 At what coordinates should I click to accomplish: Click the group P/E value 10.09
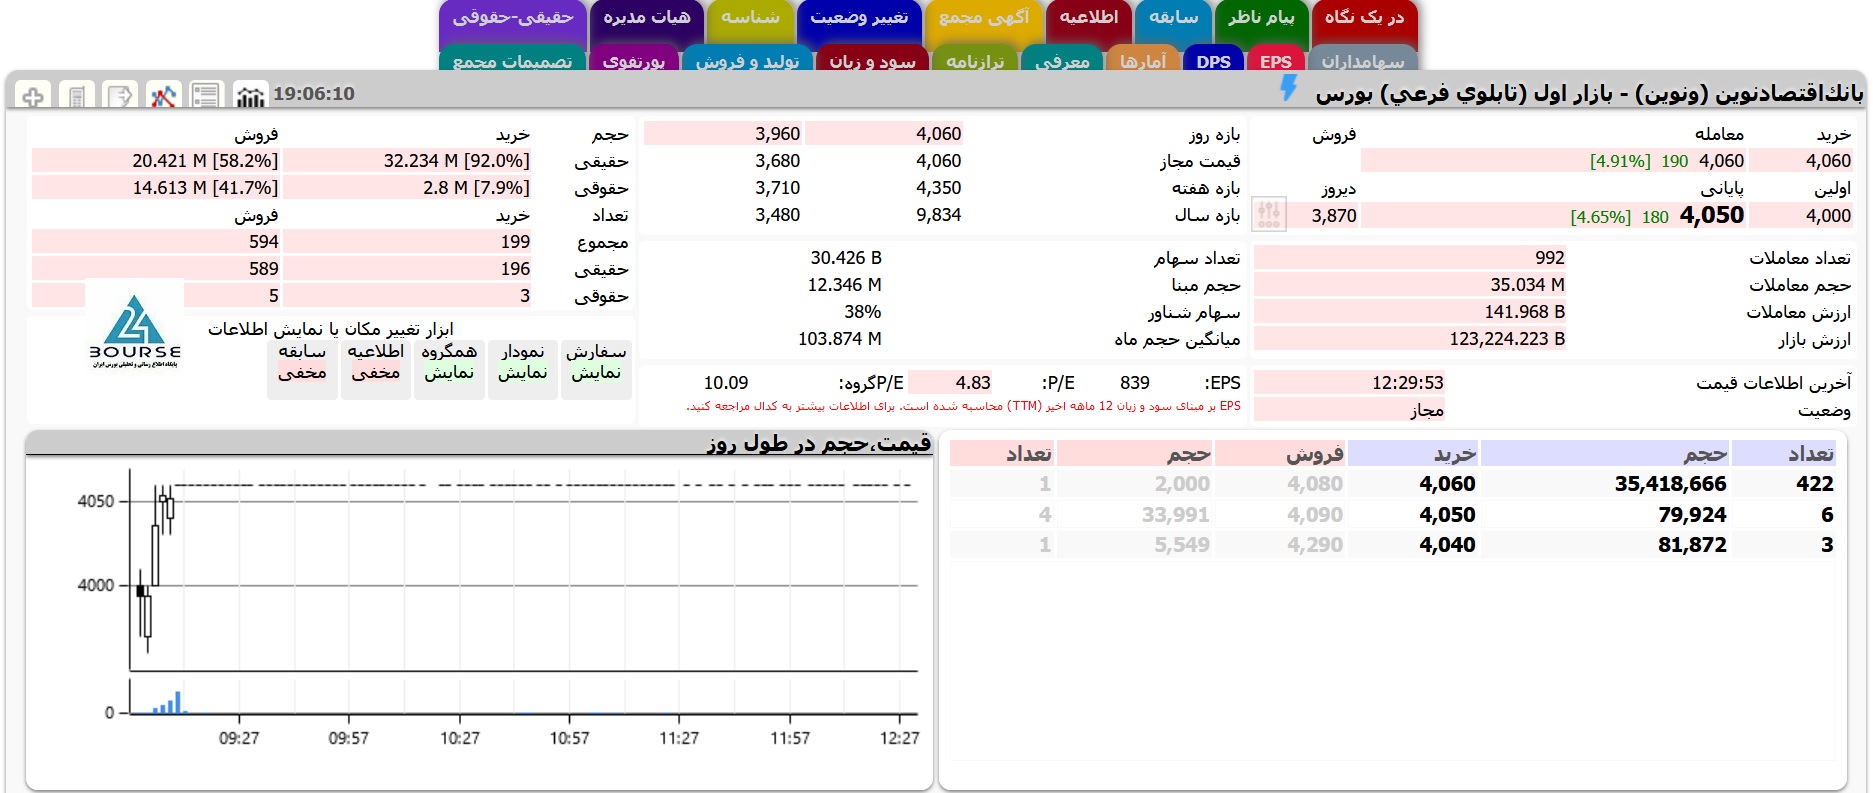coord(726,383)
